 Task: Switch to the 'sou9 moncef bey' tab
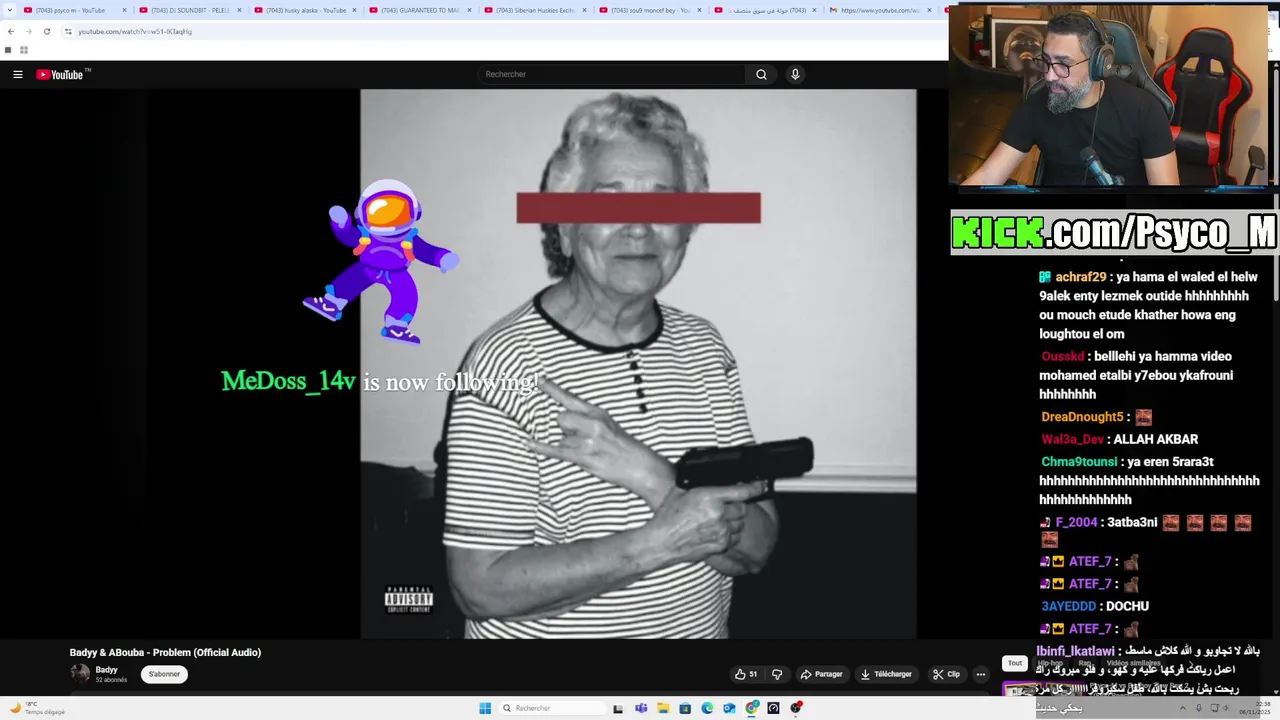click(x=650, y=10)
